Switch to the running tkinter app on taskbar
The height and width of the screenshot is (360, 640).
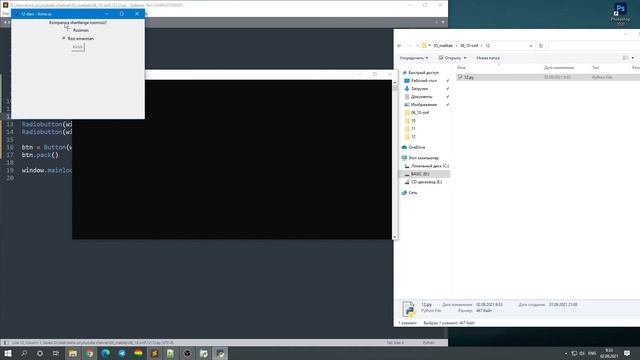tap(220, 353)
